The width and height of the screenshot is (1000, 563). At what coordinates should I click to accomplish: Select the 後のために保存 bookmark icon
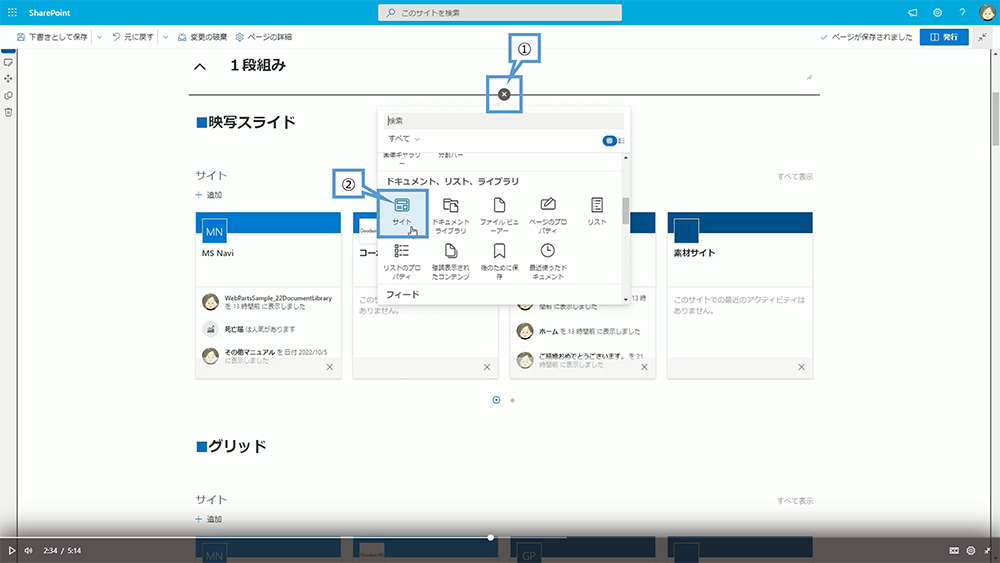pos(499,251)
